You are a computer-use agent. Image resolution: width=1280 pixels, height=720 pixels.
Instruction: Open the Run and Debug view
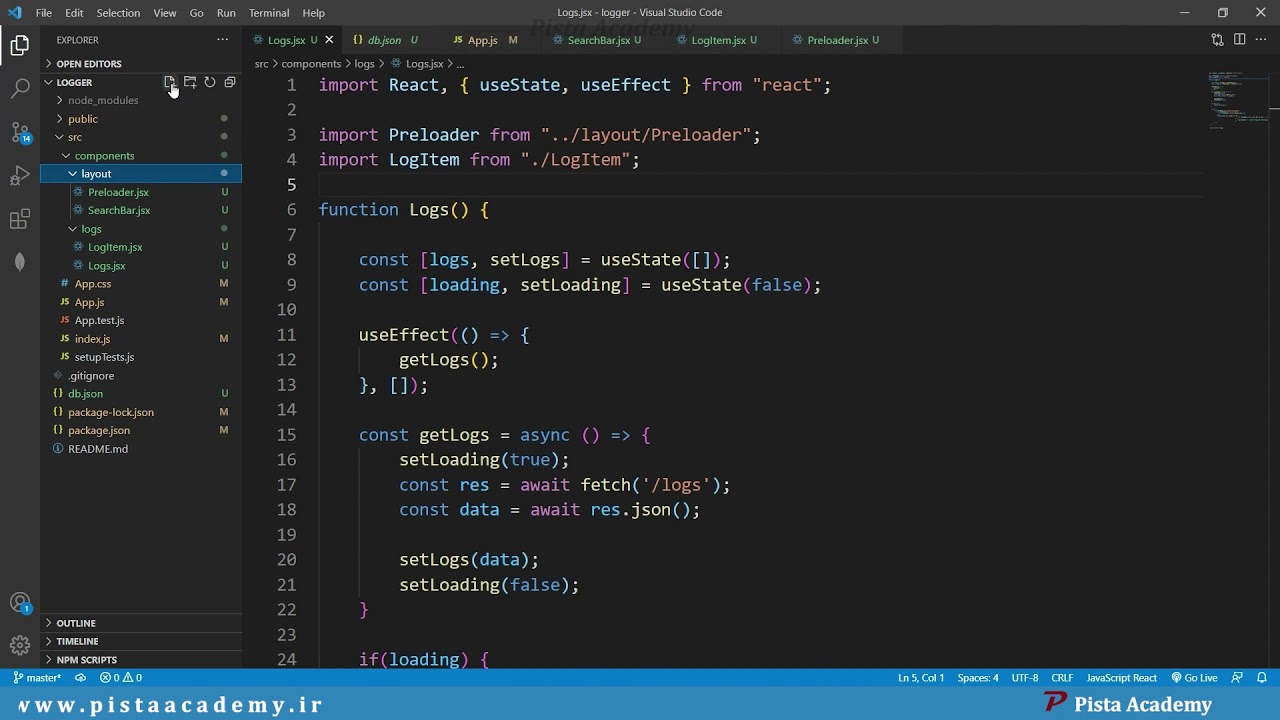[20, 176]
